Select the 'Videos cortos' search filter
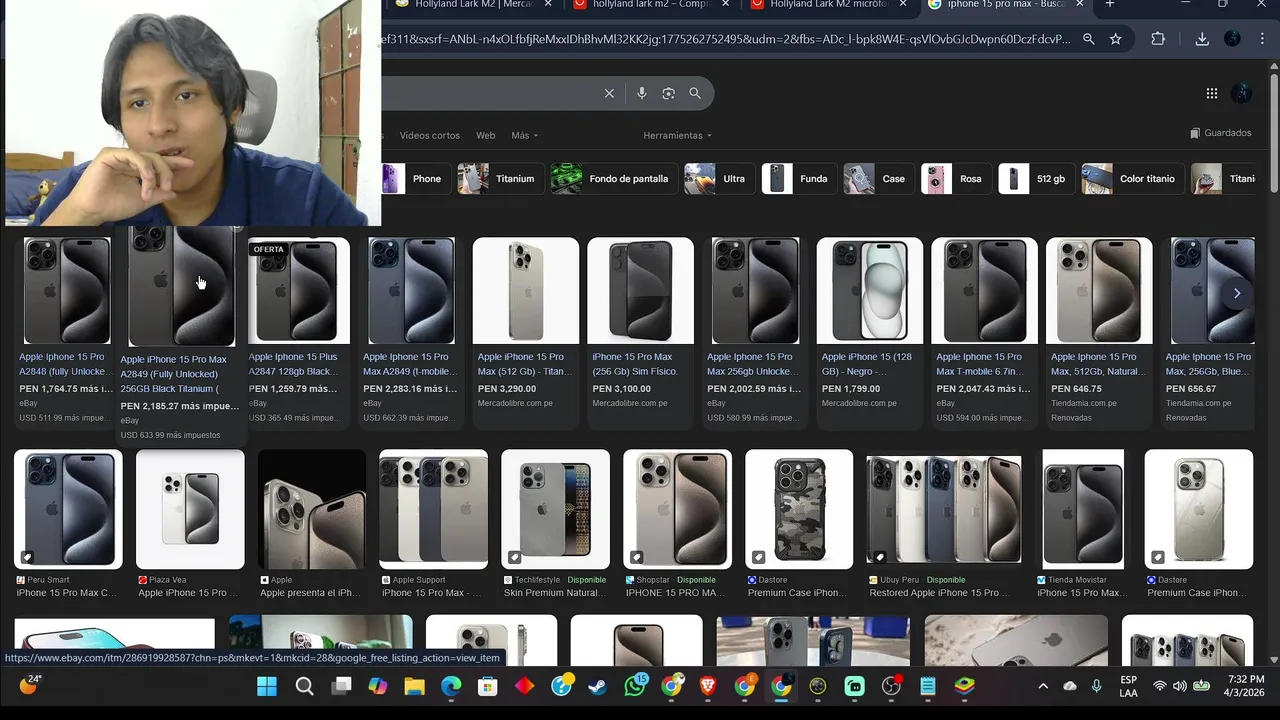Viewport: 1280px width, 720px height. tap(430, 135)
